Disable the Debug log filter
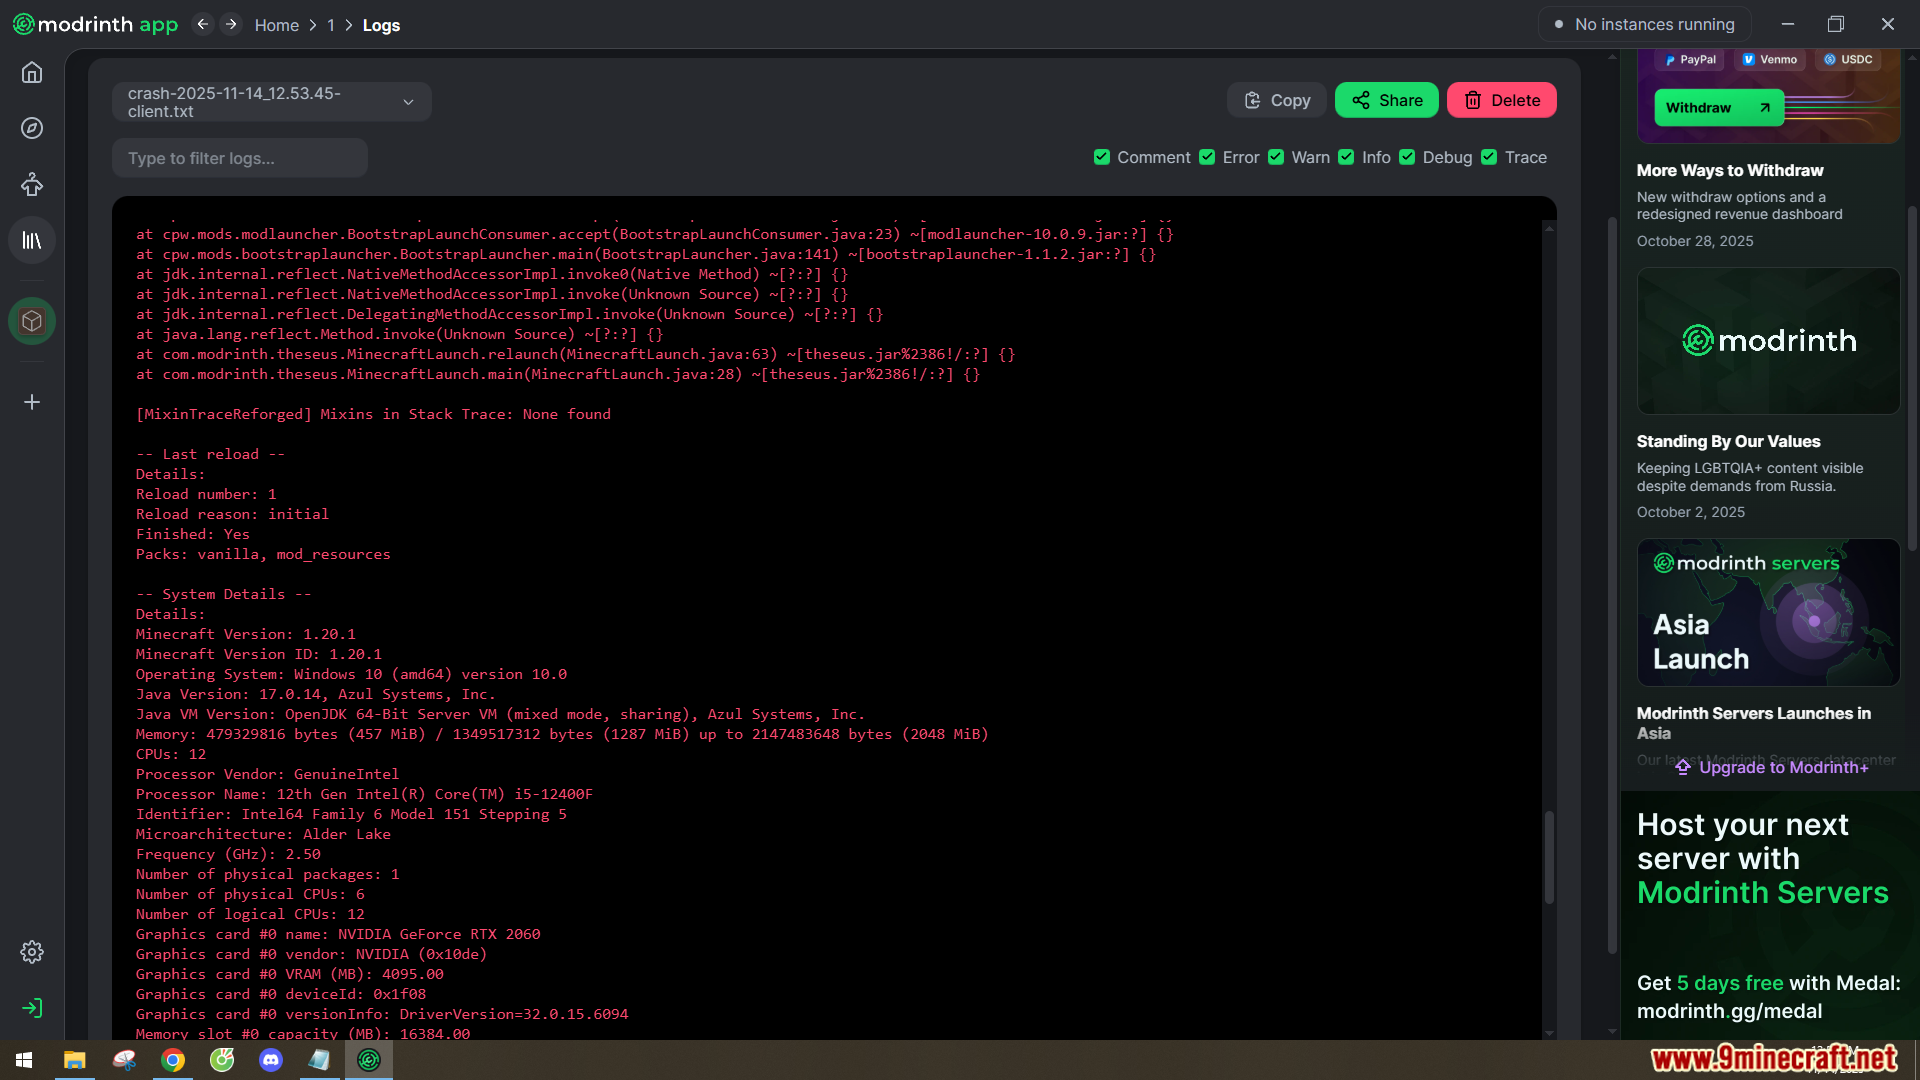Image resolution: width=1920 pixels, height=1080 pixels. point(1407,157)
